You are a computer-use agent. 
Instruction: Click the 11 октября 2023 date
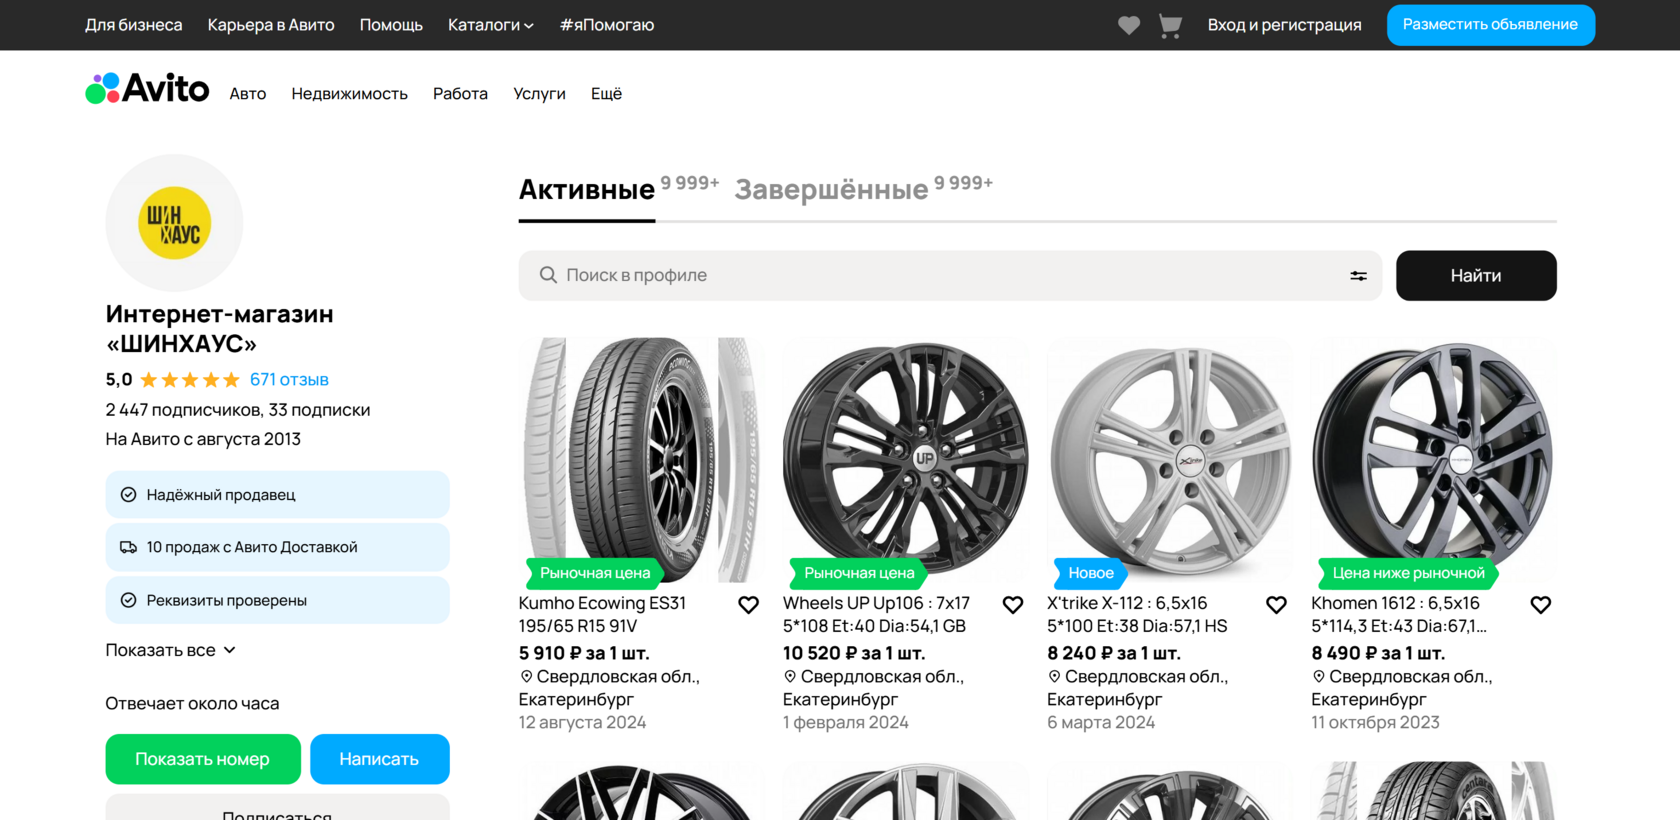click(x=1375, y=723)
